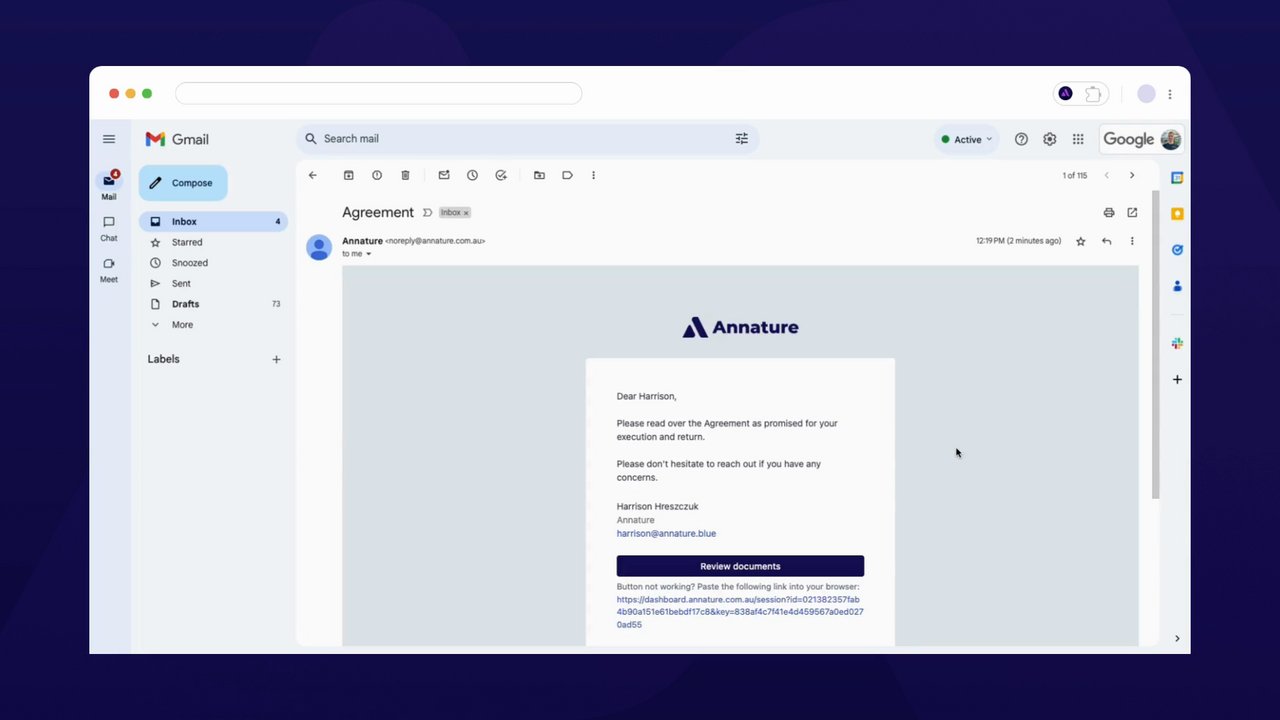
Task: Open the Active status dropdown
Action: click(966, 139)
